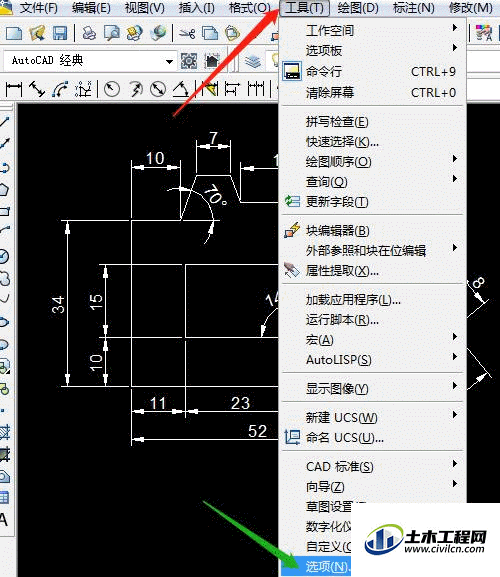
Task: Select the Quick Dimension tool
Action: 210,89
